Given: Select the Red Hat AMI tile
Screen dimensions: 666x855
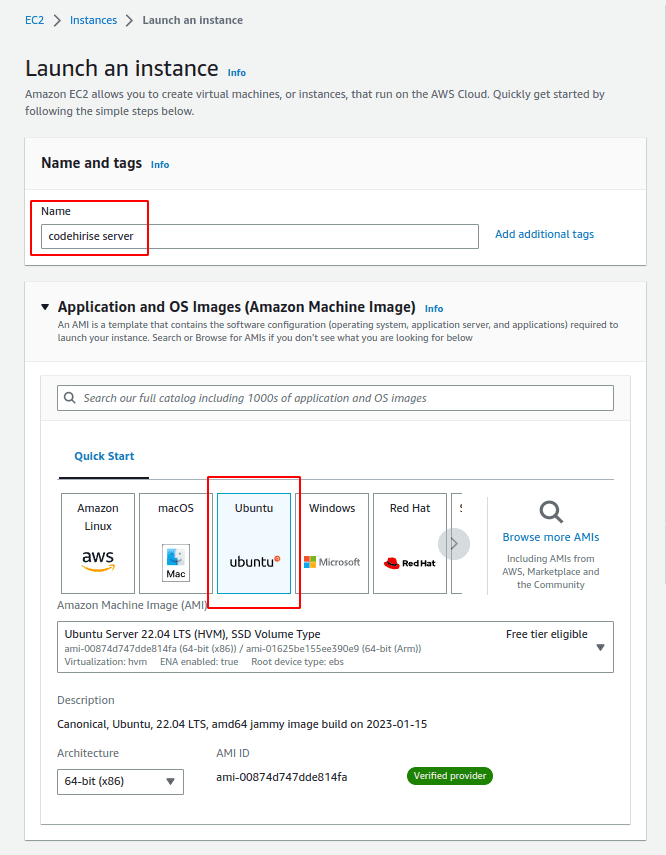Looking at the screenshot, I should tap(410, 543).
